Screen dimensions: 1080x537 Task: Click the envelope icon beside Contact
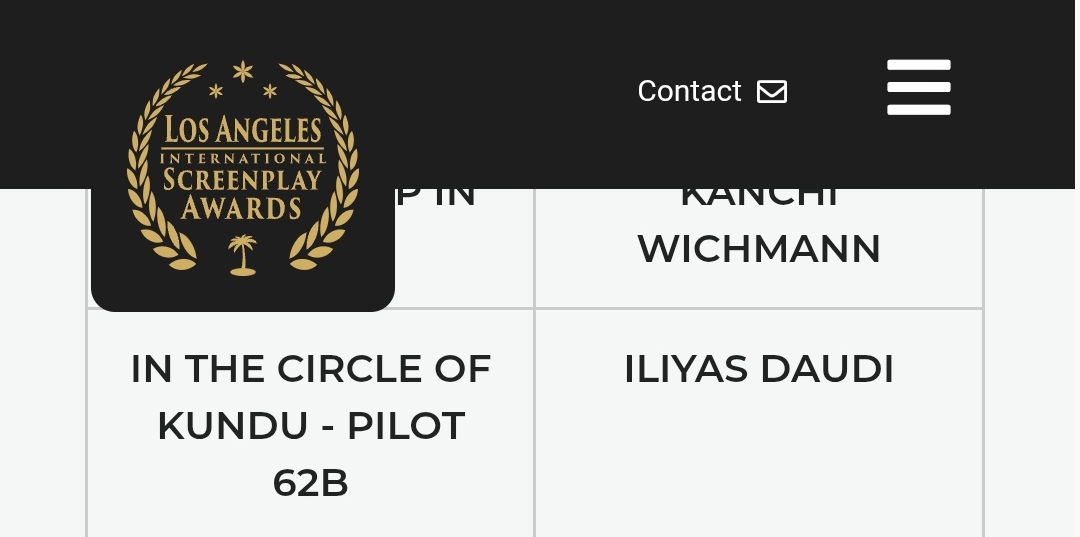click(772, 92)
